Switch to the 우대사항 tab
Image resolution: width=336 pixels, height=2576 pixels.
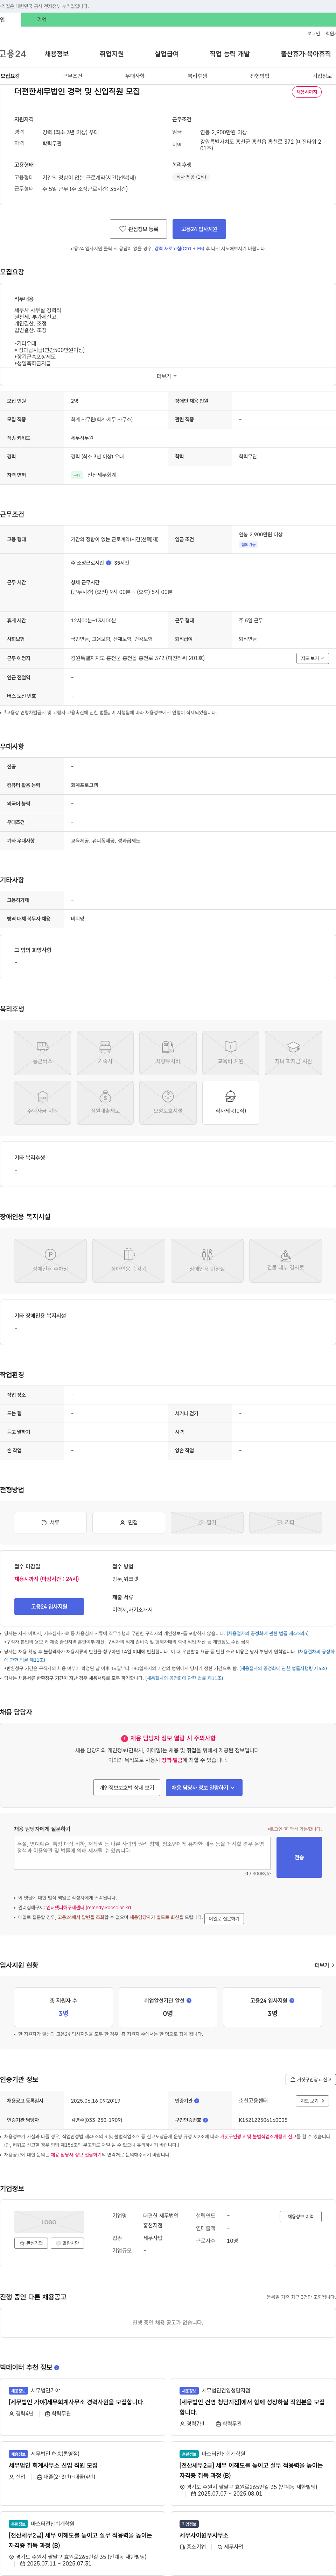coord(135,76)
